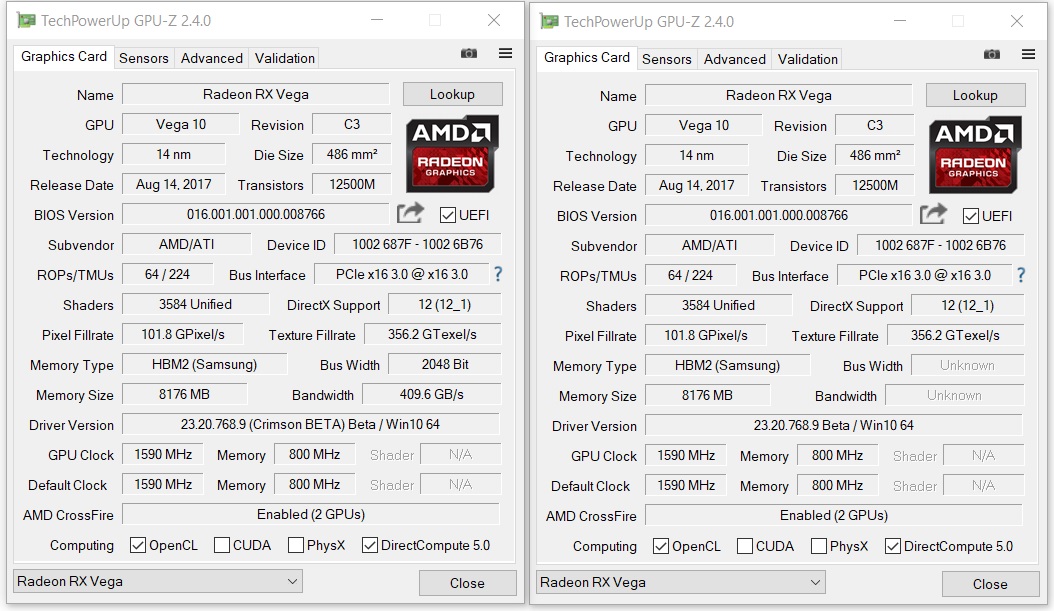This screenshot has height=611, width=1054.
Task: Click the Name field in left window
Action: tap(256, 94)
